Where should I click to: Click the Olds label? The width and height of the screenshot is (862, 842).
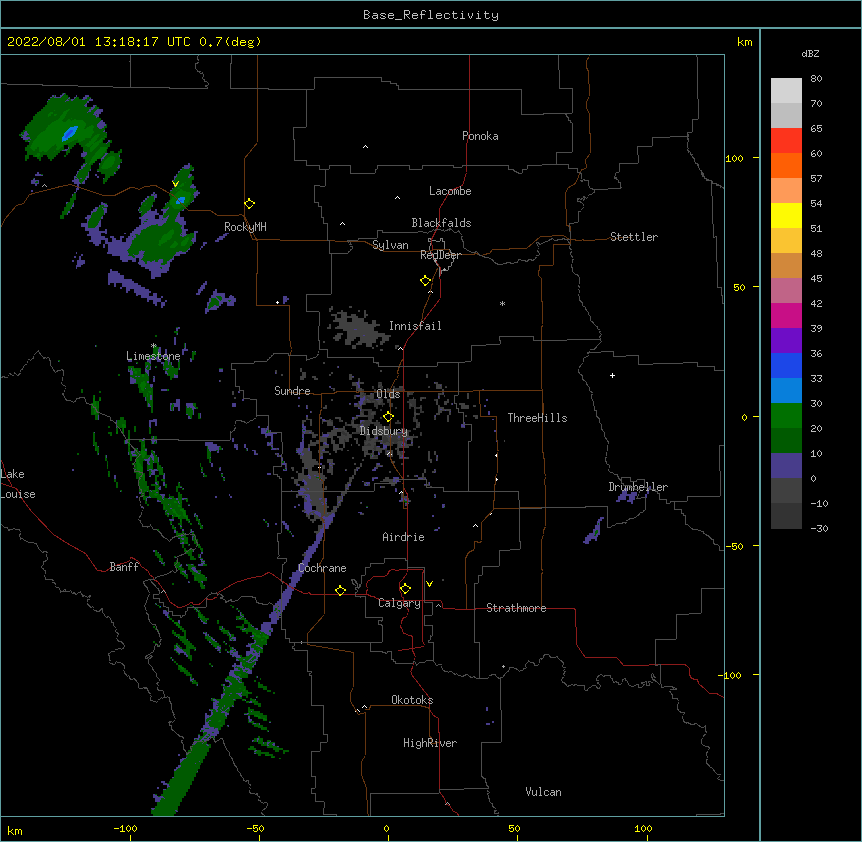[x=388, y=394]
